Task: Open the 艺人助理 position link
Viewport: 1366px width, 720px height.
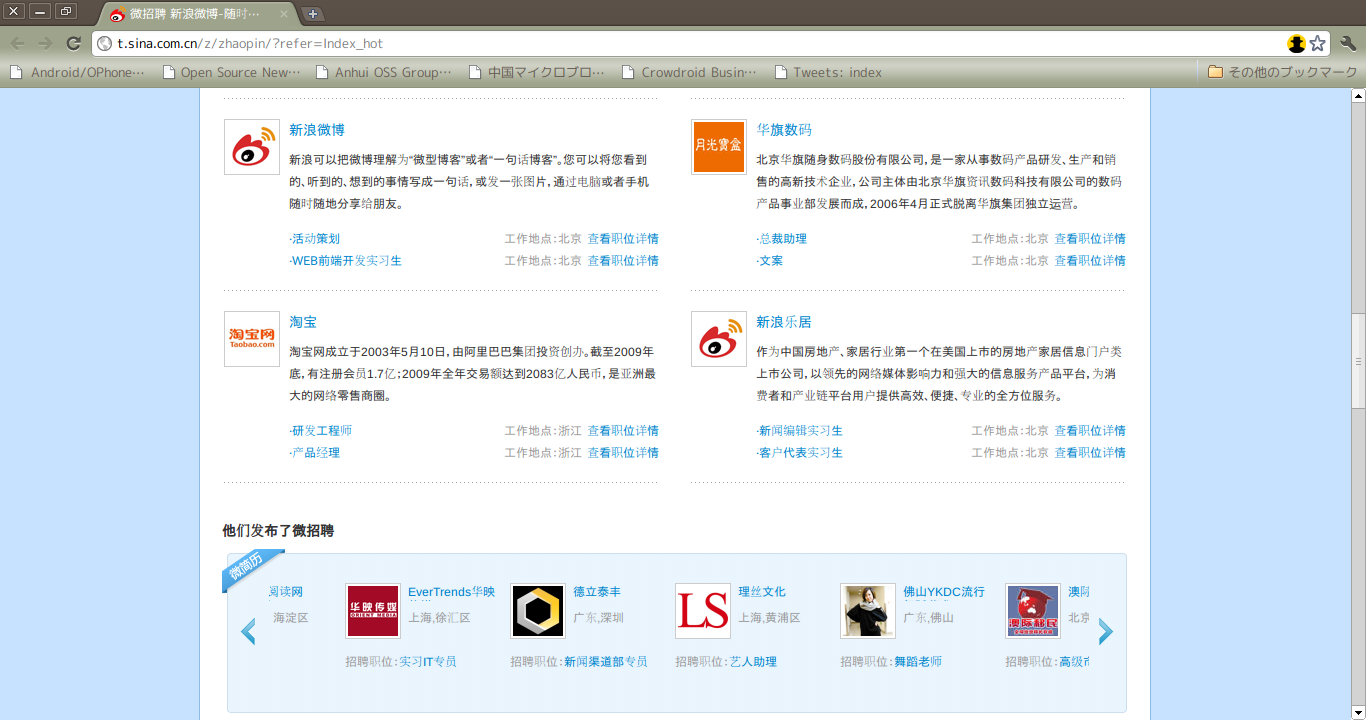Action: [x=753, y=662]
